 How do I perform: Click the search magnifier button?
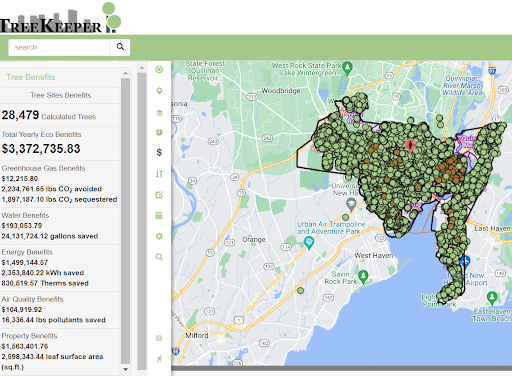[x=120, y=47]
